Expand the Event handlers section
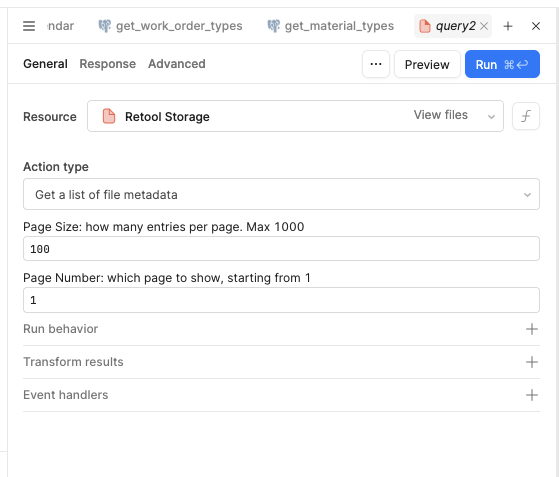Image resolution: width=559 pixels, height=477 pixels. coord(281,395)
